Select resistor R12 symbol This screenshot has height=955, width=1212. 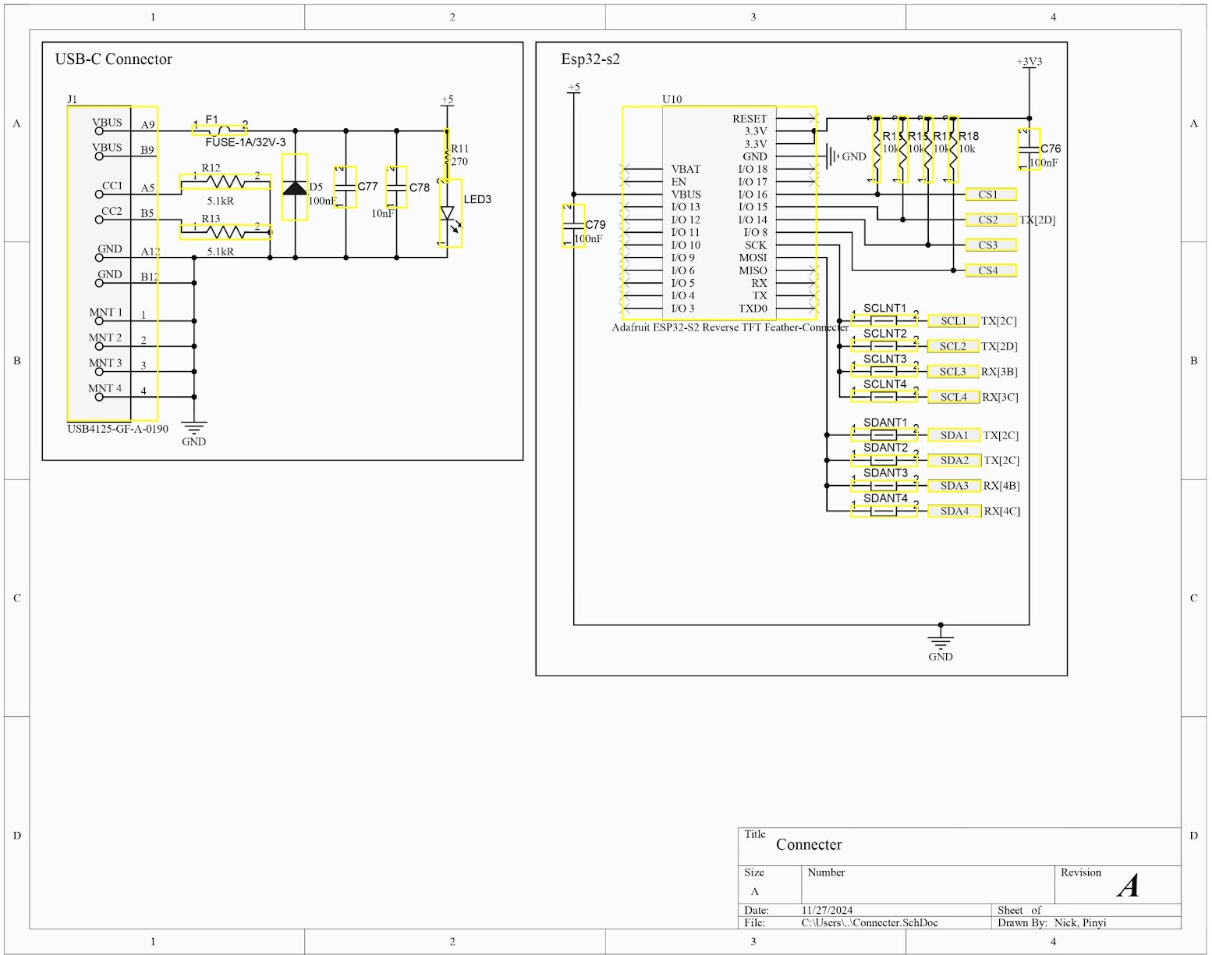225,182
